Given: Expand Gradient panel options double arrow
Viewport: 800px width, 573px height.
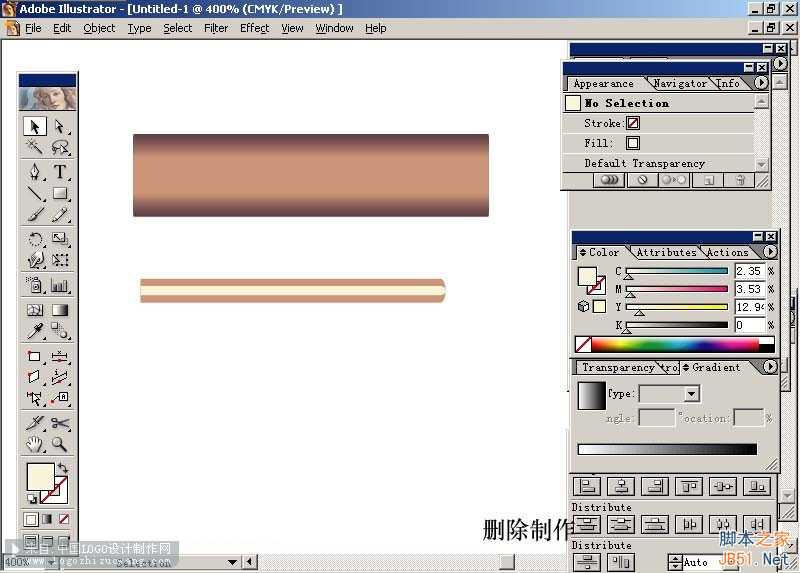Looking at the screenshot, I should coord(686,367).
